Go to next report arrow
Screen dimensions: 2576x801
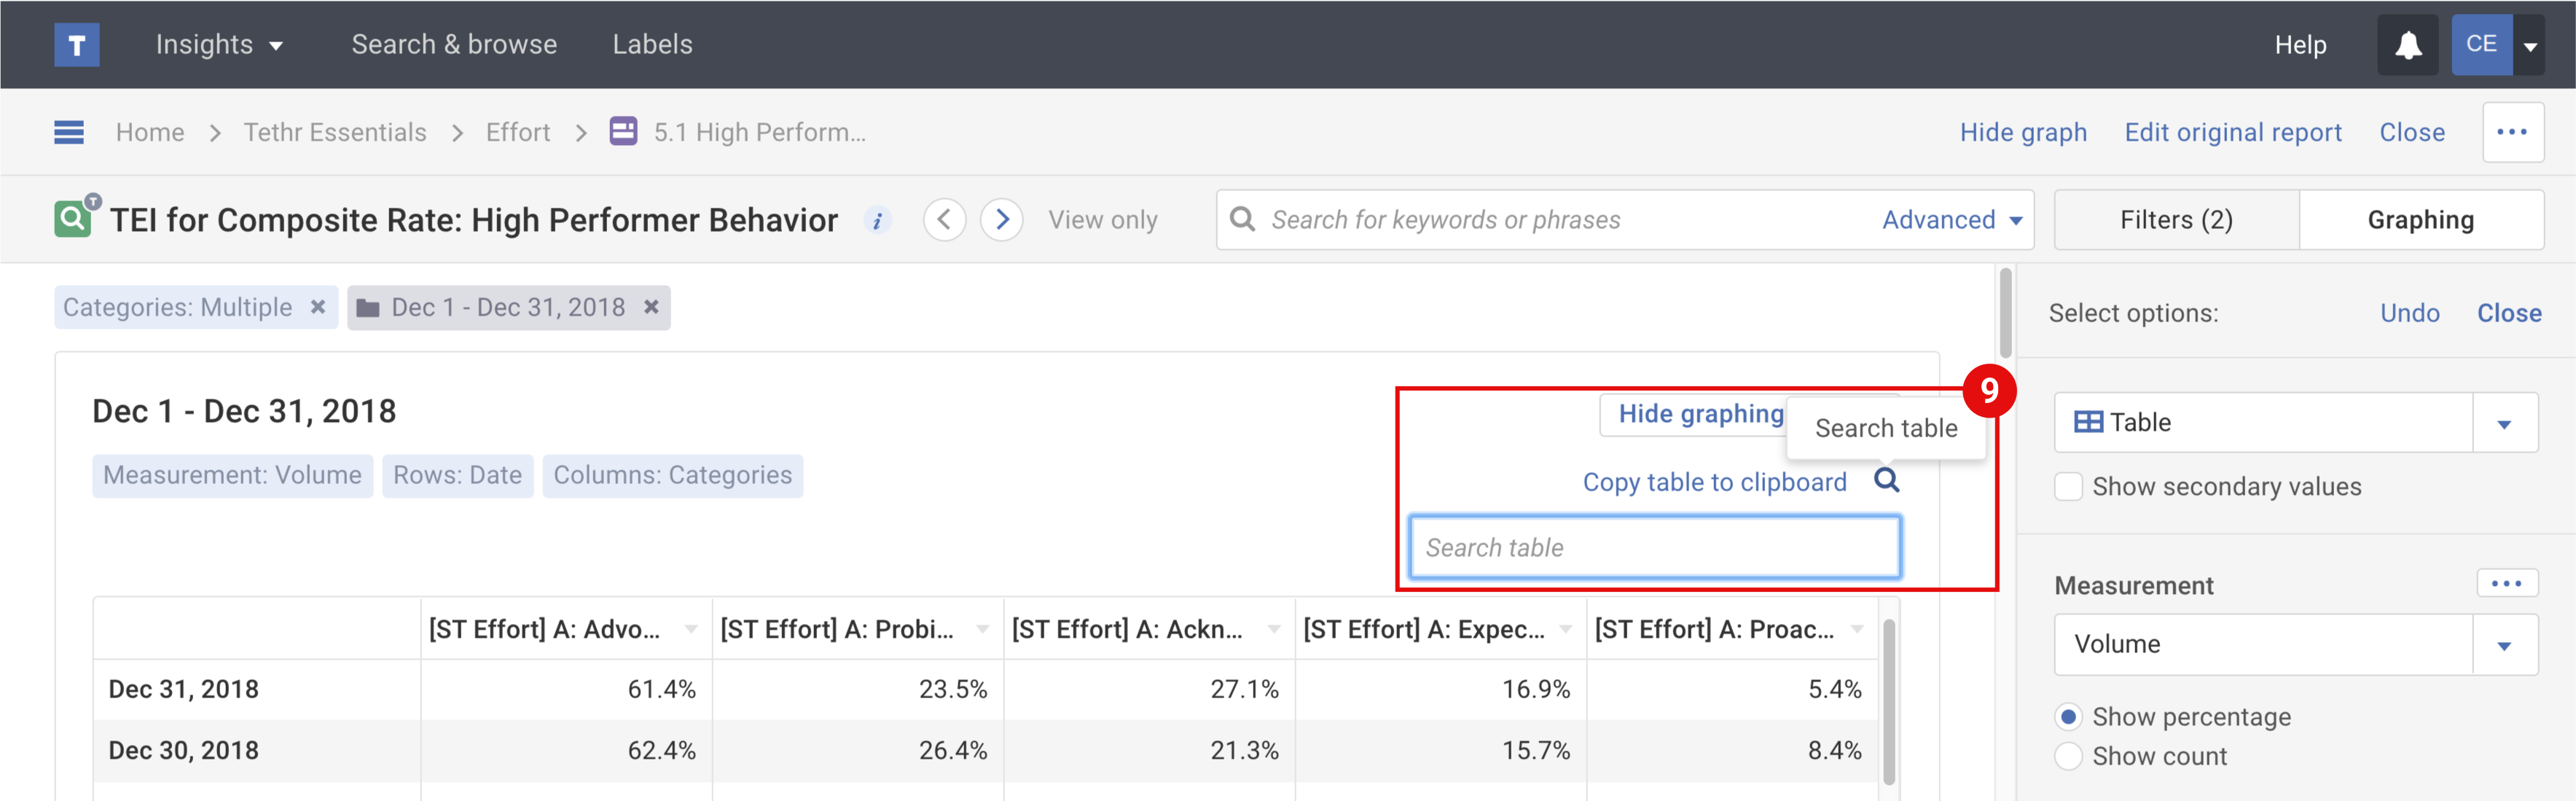(x=1001, y=220)
